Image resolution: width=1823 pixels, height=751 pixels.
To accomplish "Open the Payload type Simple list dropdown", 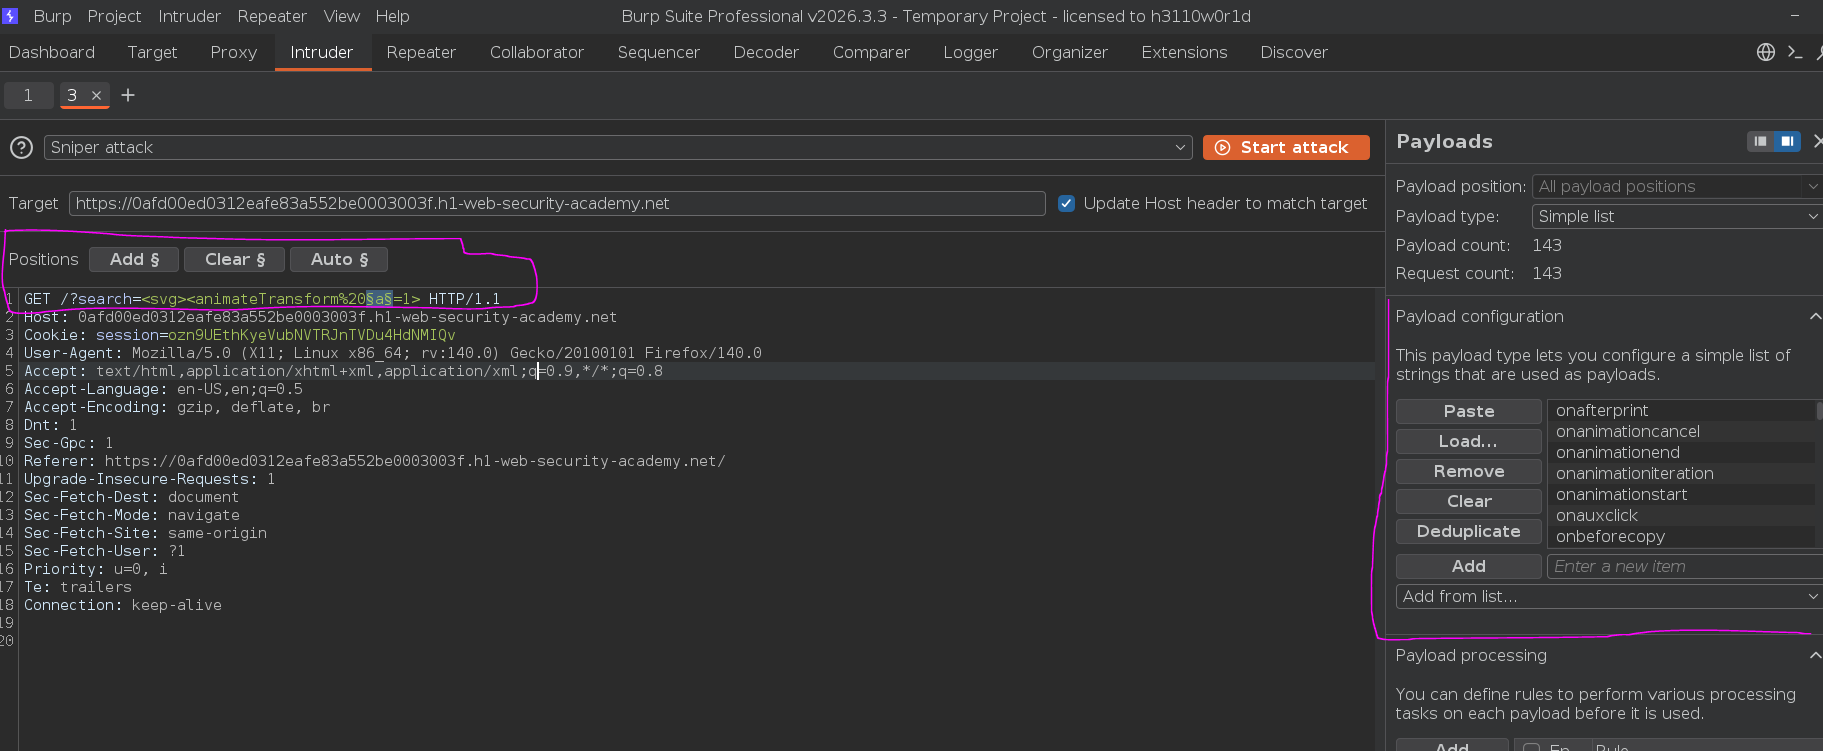I will point(1677,216).
